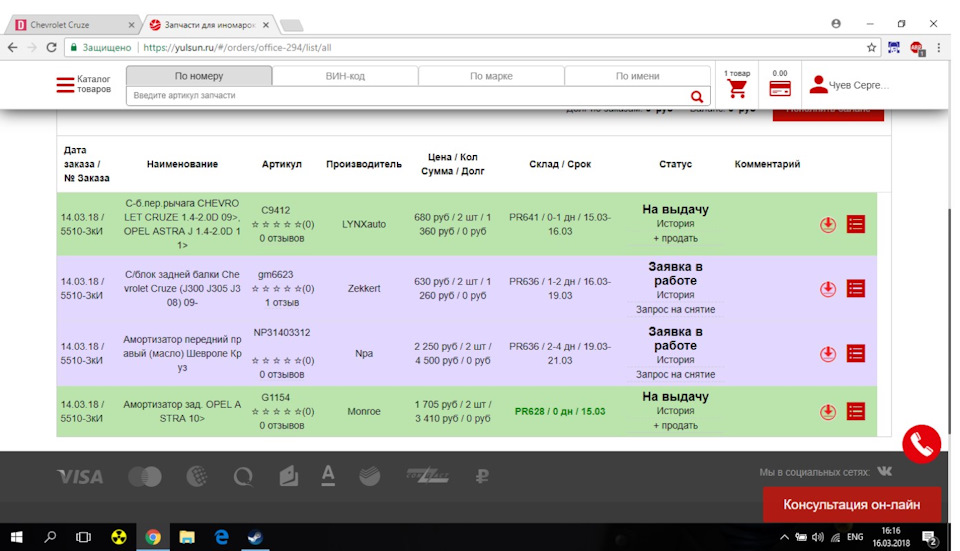Viewport: 960px width, 551px height.
Task: Click the Zekkert manufacturer cell
Action: 364,288
